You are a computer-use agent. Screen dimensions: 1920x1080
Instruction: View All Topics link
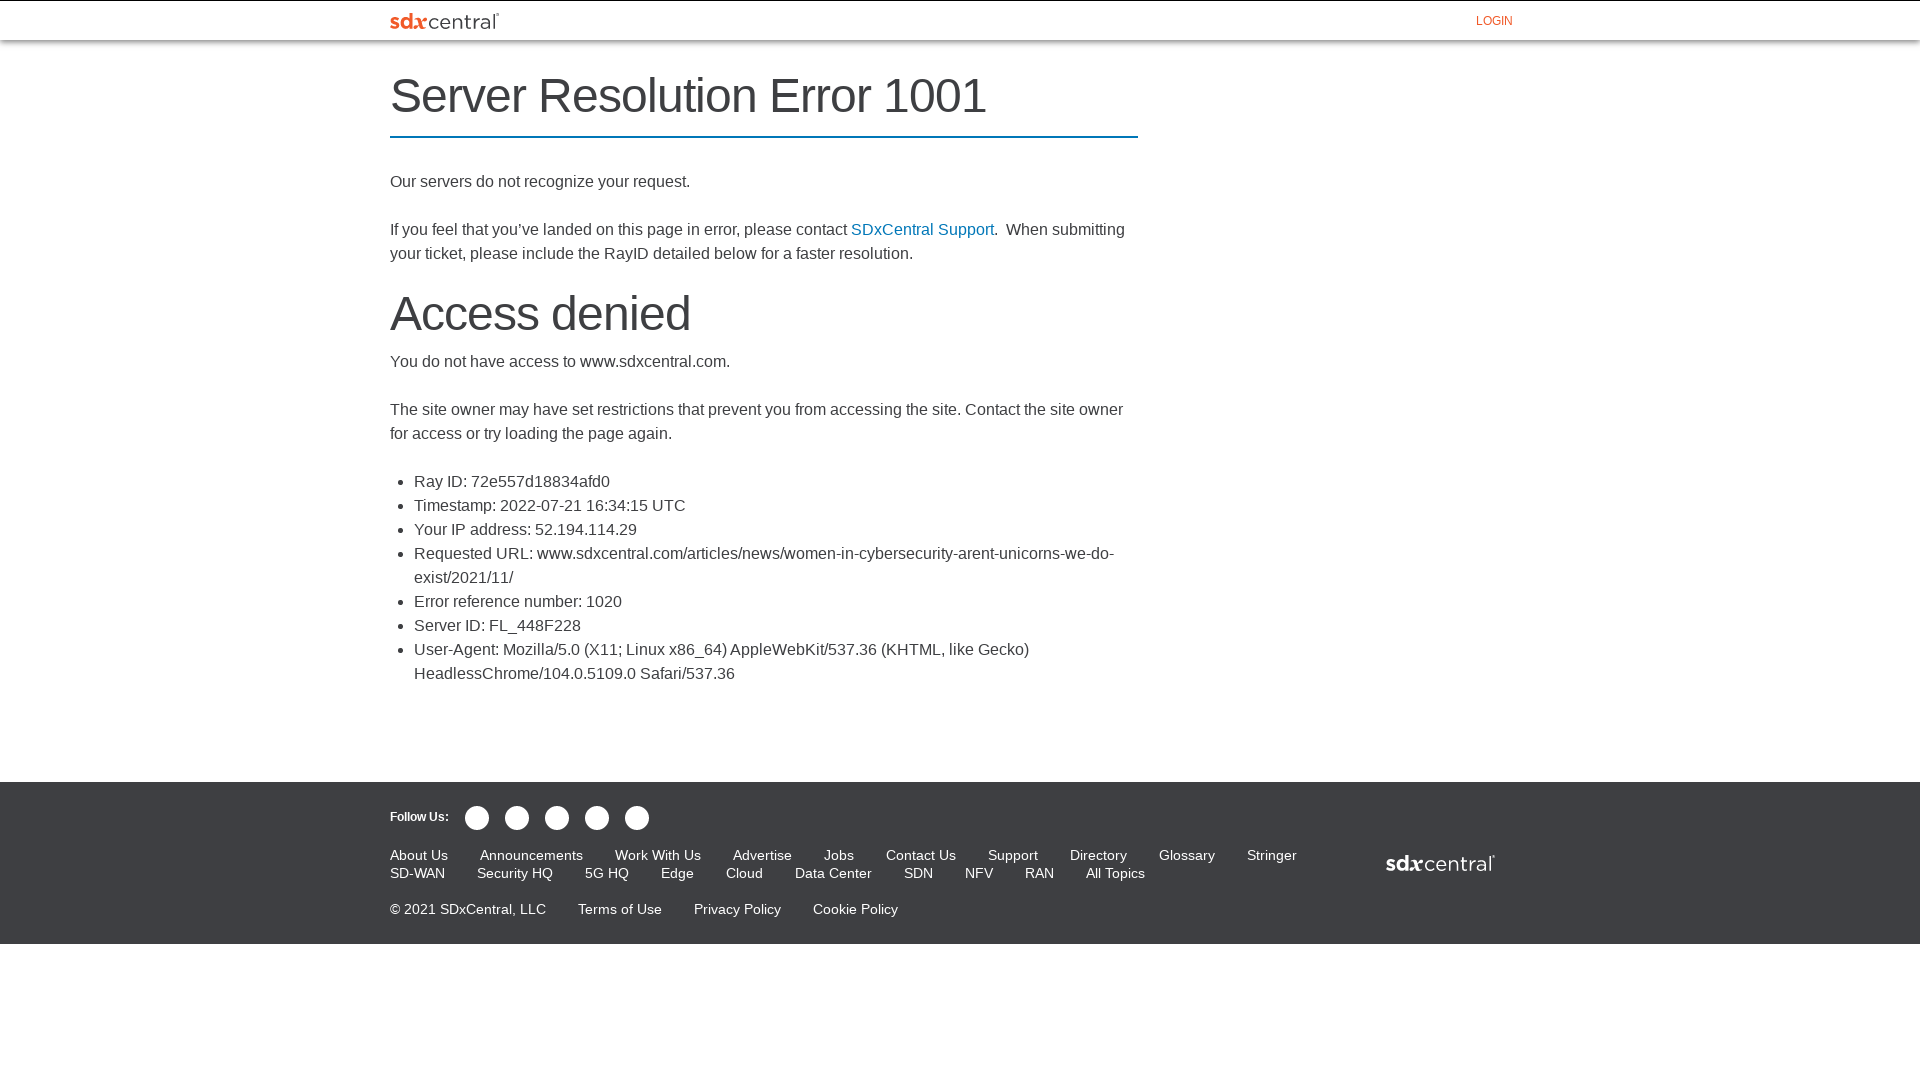point(1115,874)
